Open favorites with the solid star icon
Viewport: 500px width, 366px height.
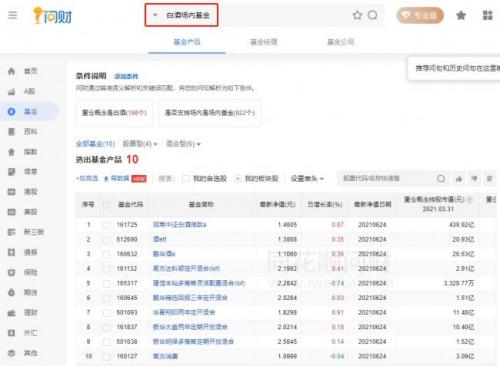461,15
